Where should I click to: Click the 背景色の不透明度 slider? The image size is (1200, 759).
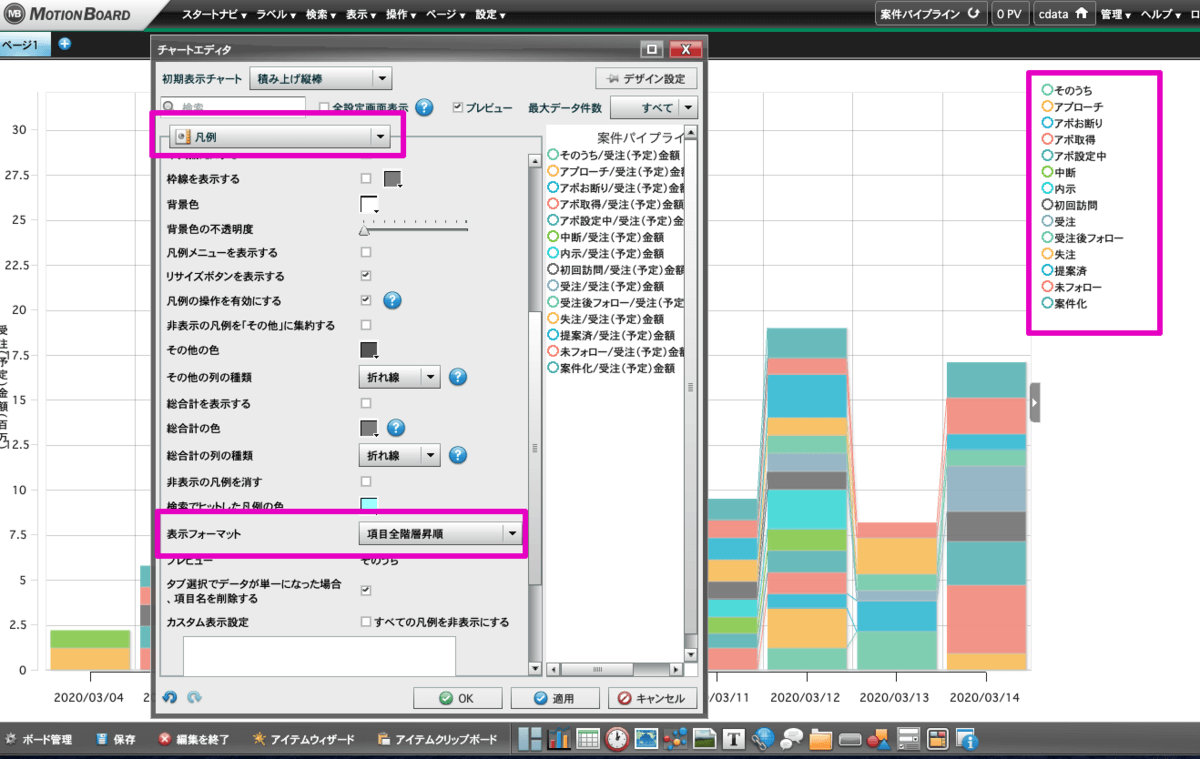tap(413, 228)
